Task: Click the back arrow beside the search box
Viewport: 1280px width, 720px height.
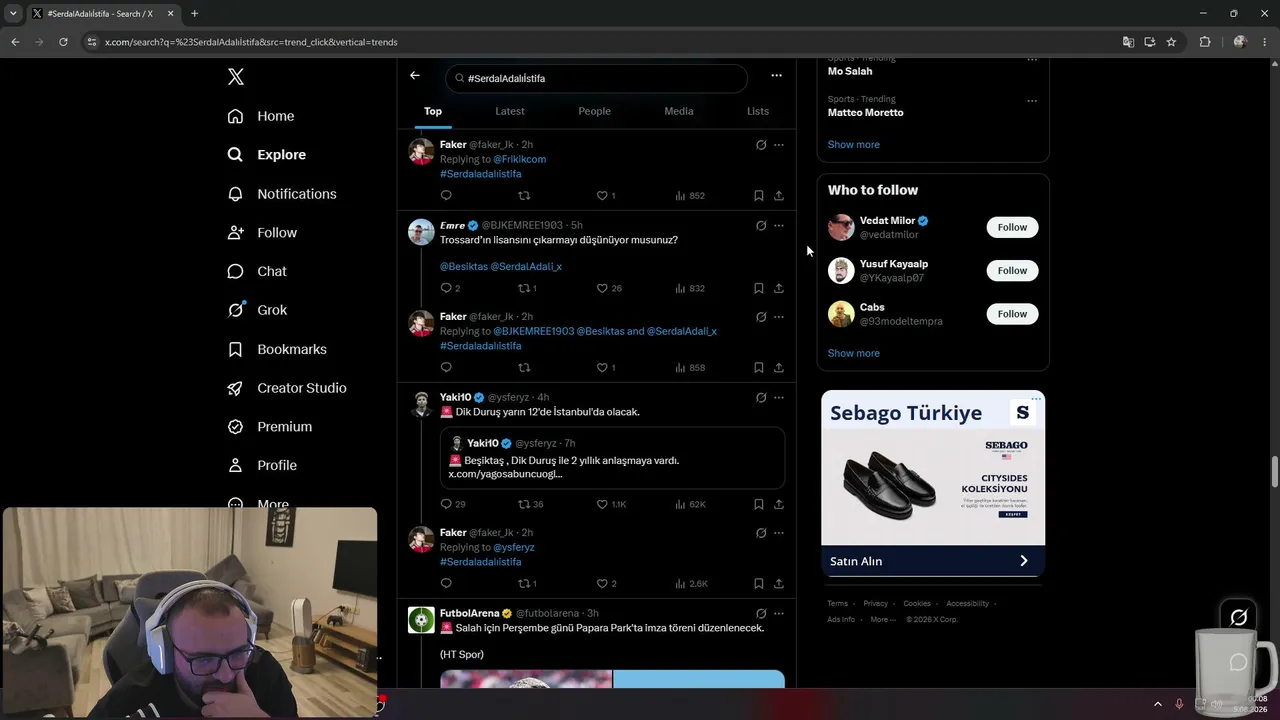Action: (415, 75)
